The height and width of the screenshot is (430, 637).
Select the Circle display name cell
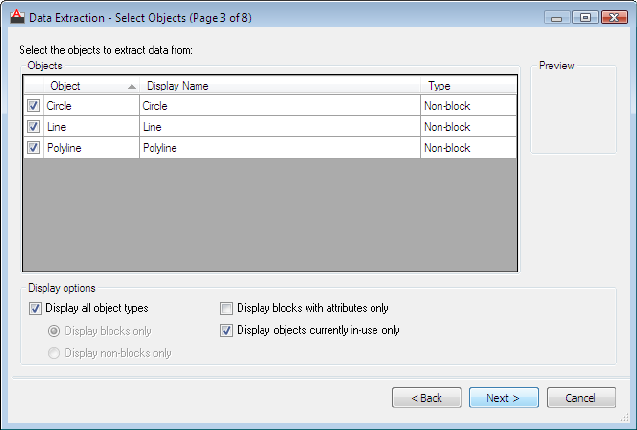(280, 106)
